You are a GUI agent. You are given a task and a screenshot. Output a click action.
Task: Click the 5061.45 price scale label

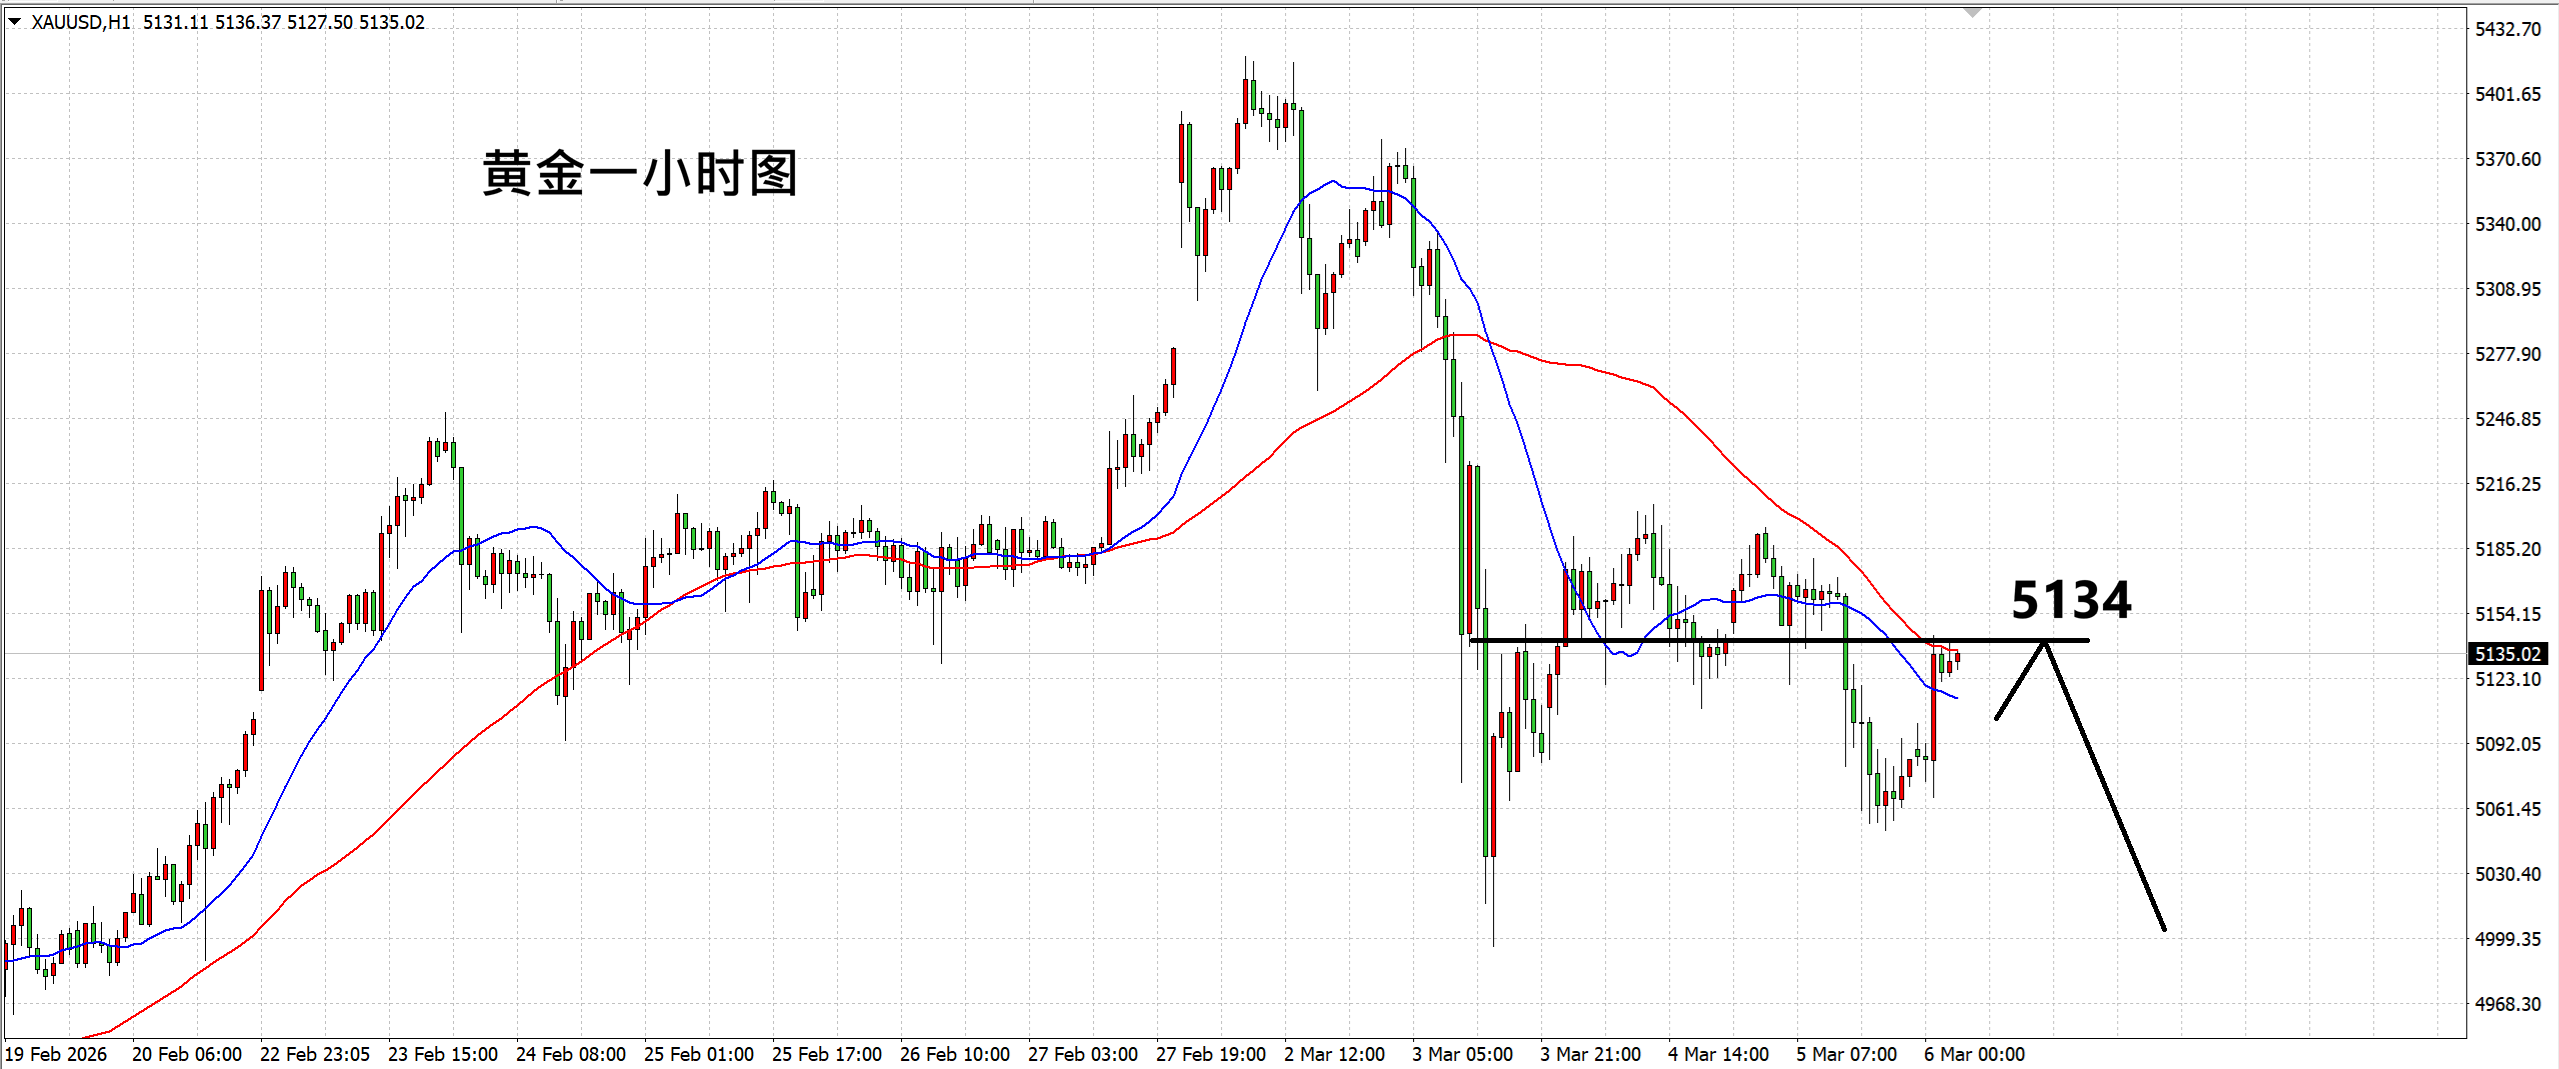click(x=2507, y=809)
